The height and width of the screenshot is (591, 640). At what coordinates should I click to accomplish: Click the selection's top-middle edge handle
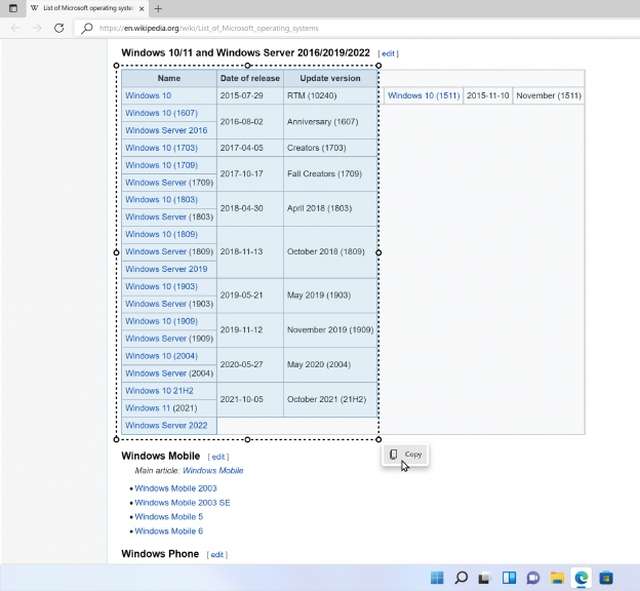247,65
